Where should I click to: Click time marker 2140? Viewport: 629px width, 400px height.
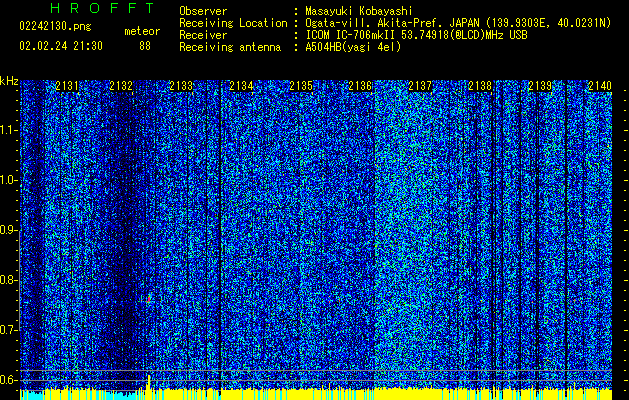[600, 86]
